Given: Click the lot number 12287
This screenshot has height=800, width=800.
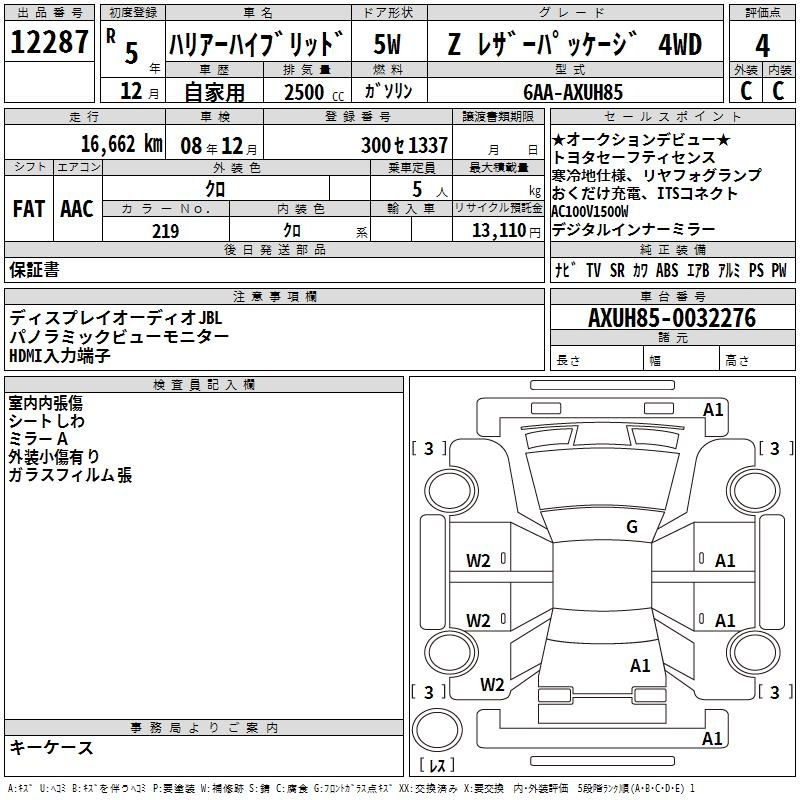Looking at the screenshot, I should 49,44.
